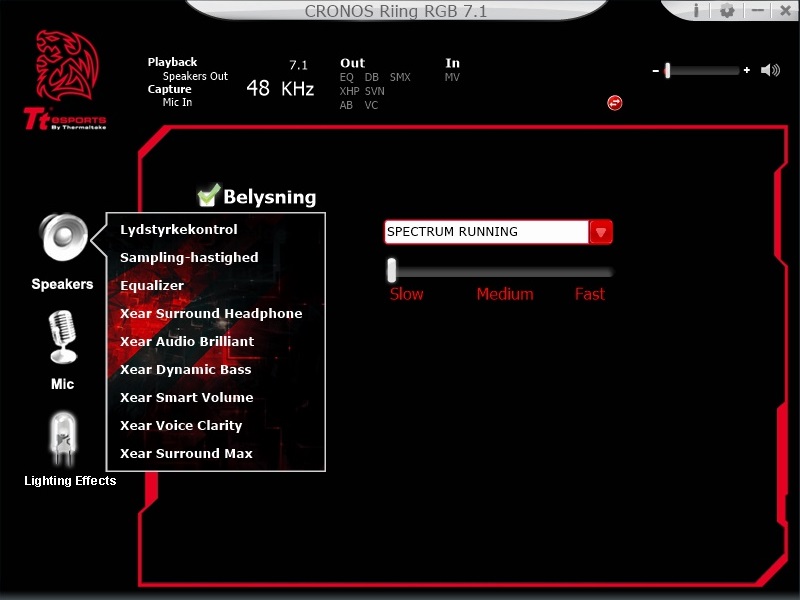The width and height of the screenshot is (800, 600).
Task: Click the AB output indicator
Action: tap(346, 105)
